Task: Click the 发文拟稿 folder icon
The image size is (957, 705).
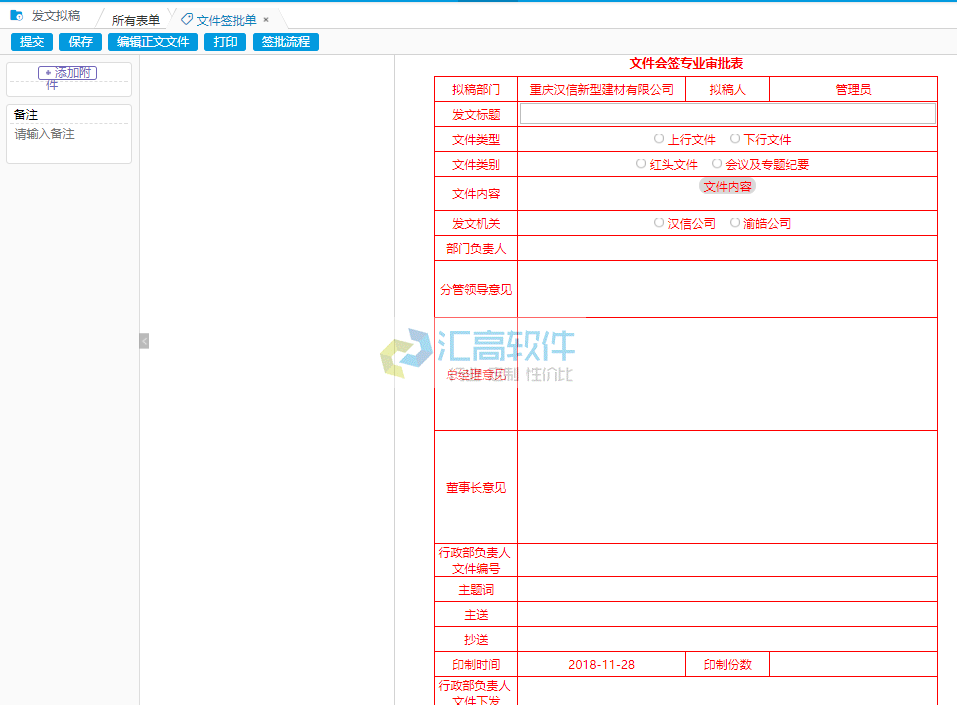Action: tap(16, 16)
